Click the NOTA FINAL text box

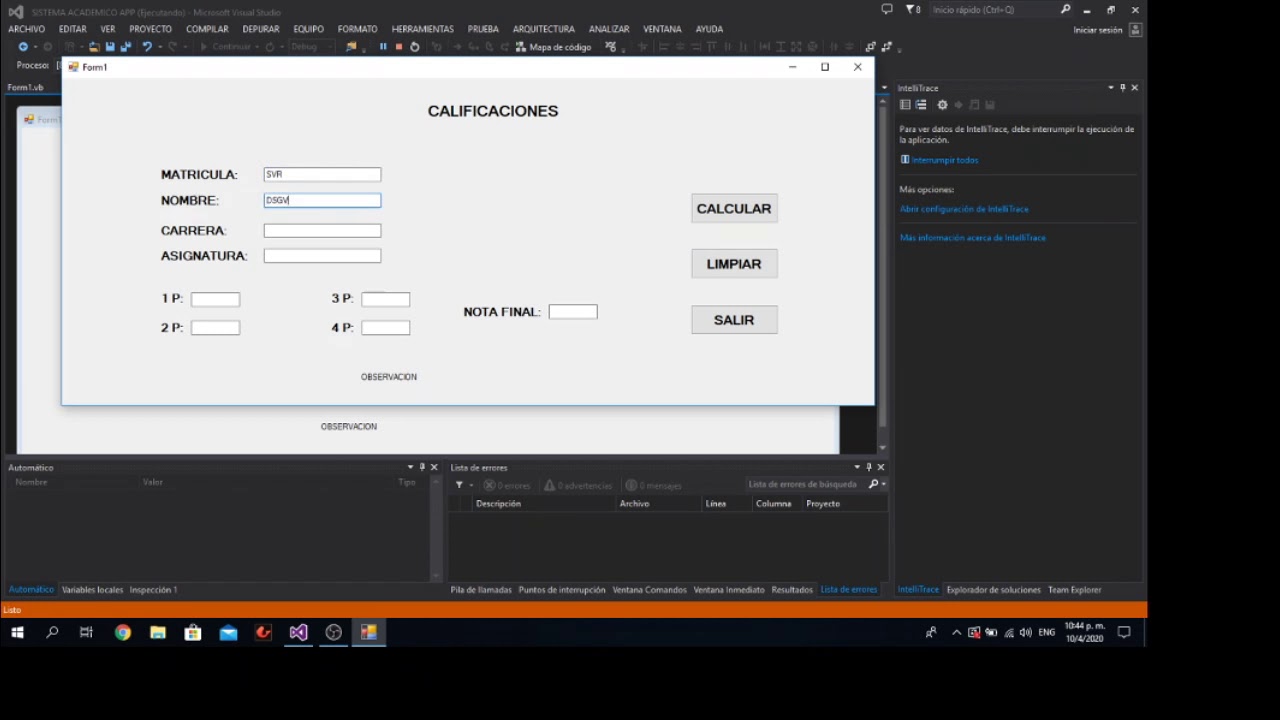click(x=573, y=312)
